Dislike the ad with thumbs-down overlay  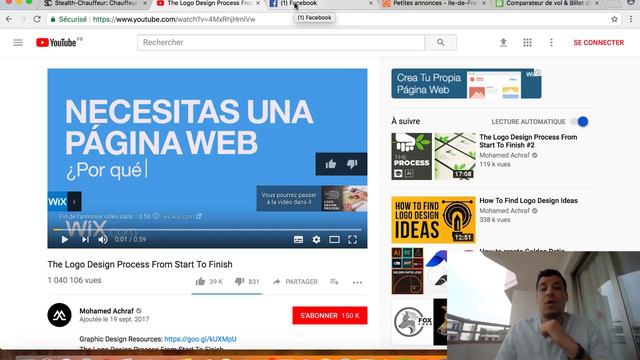[352, 164]
